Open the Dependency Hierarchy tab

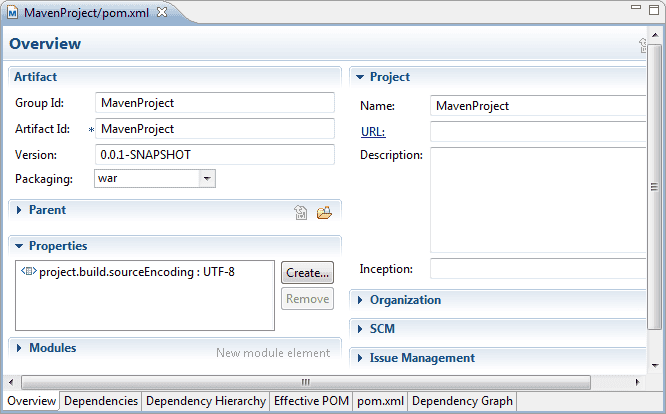click(x=206, y=401)
